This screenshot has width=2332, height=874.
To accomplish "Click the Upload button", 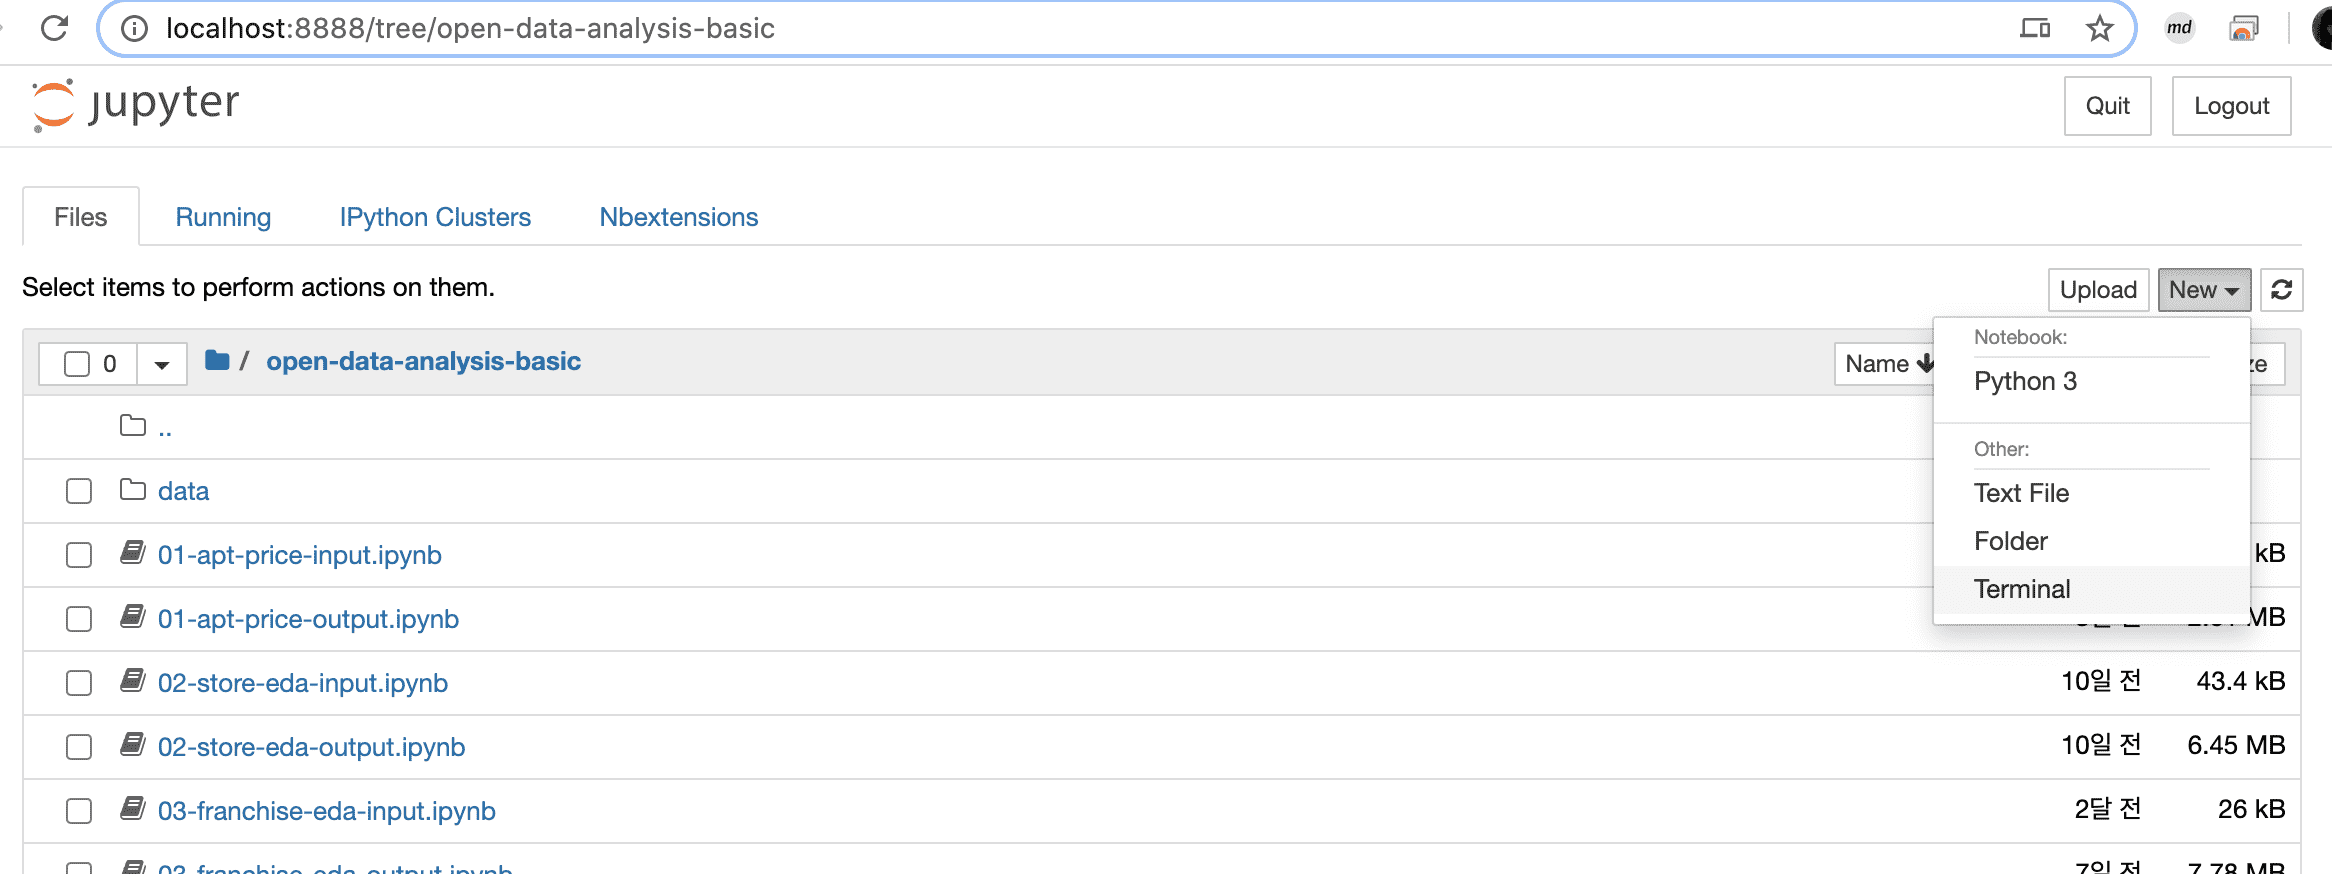I will tap(2098, 290).
